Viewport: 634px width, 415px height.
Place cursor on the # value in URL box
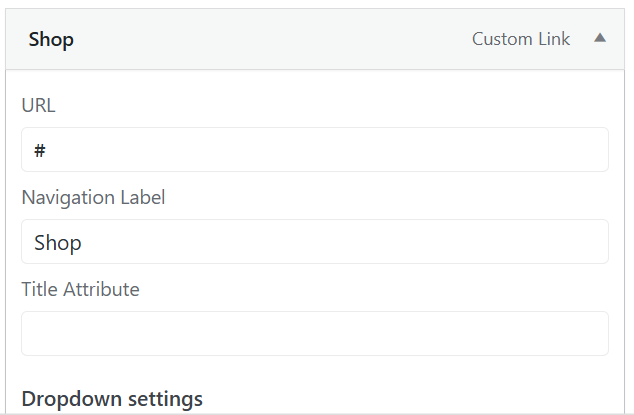[40, 150]
